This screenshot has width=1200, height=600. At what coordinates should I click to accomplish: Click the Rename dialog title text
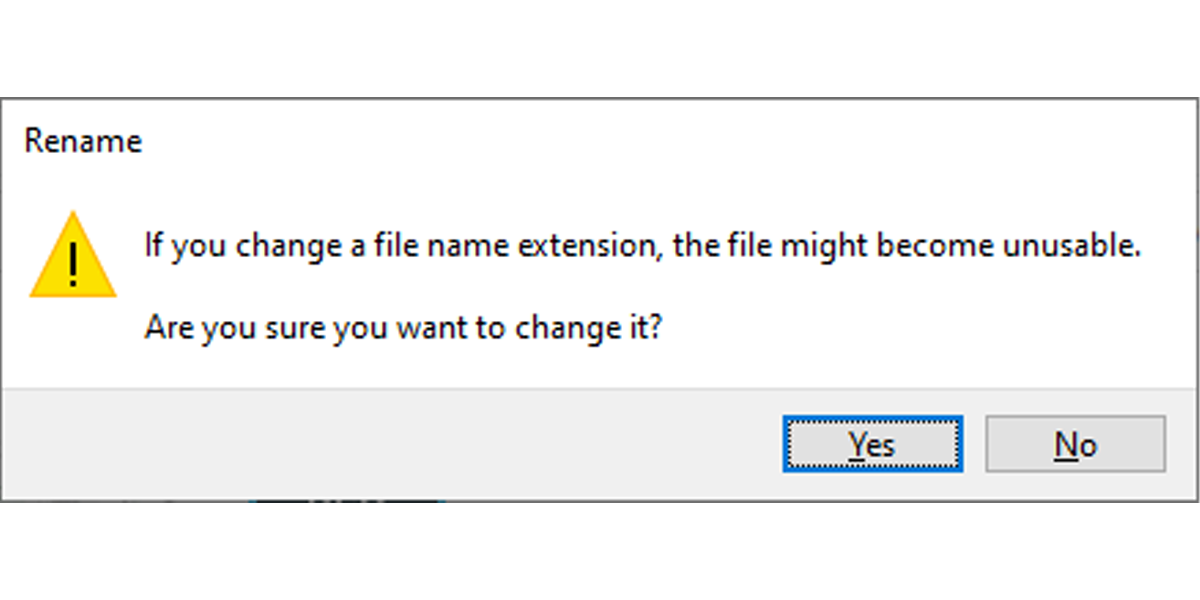click(83, 141)
